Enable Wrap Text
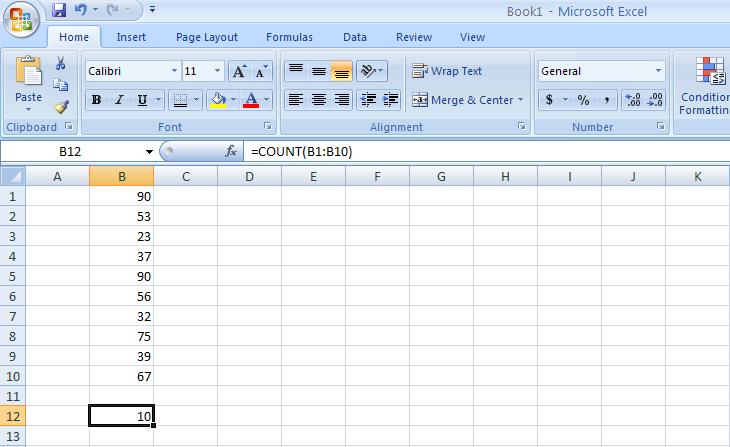The height and width of the screenshot is (447, 730). coord(447,71)
